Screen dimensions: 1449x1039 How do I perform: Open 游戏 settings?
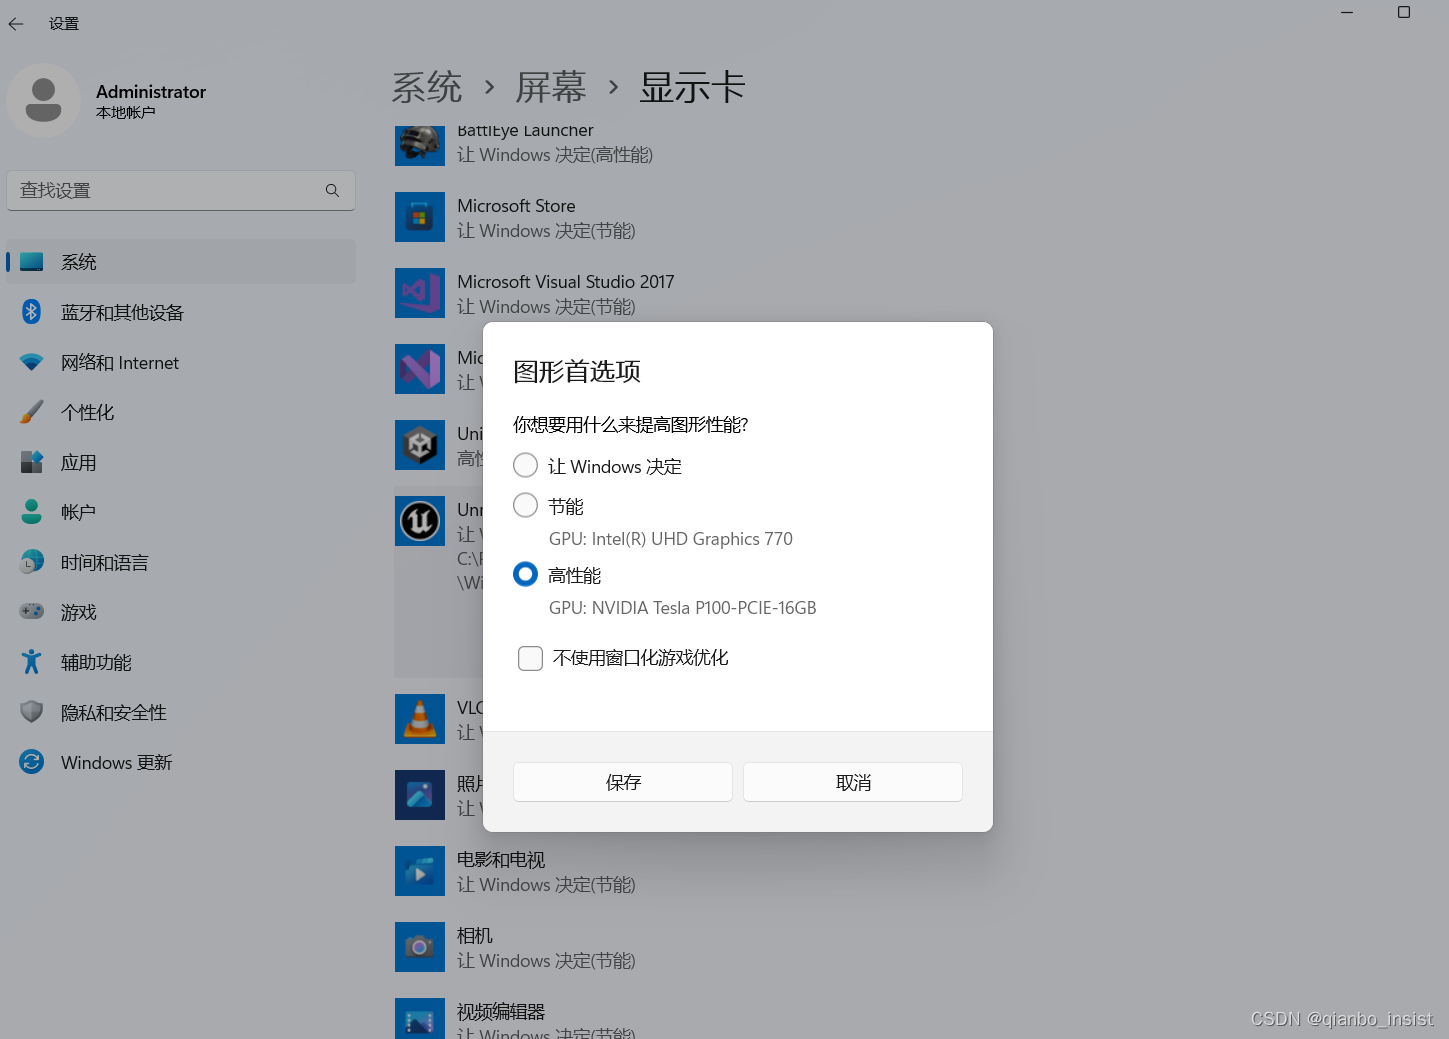coord(181,612)
